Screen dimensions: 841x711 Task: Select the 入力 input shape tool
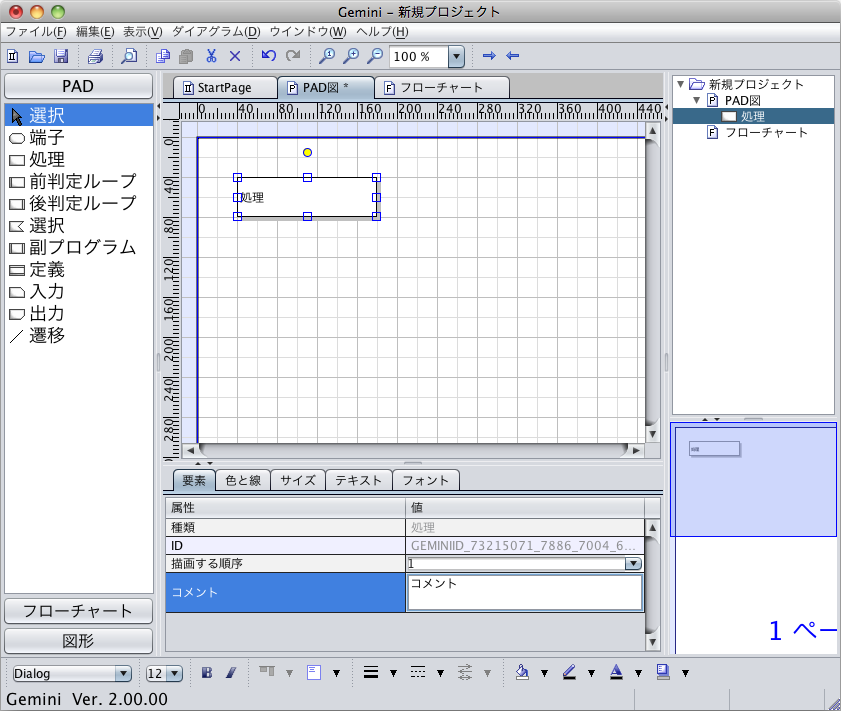coord(79,292)
